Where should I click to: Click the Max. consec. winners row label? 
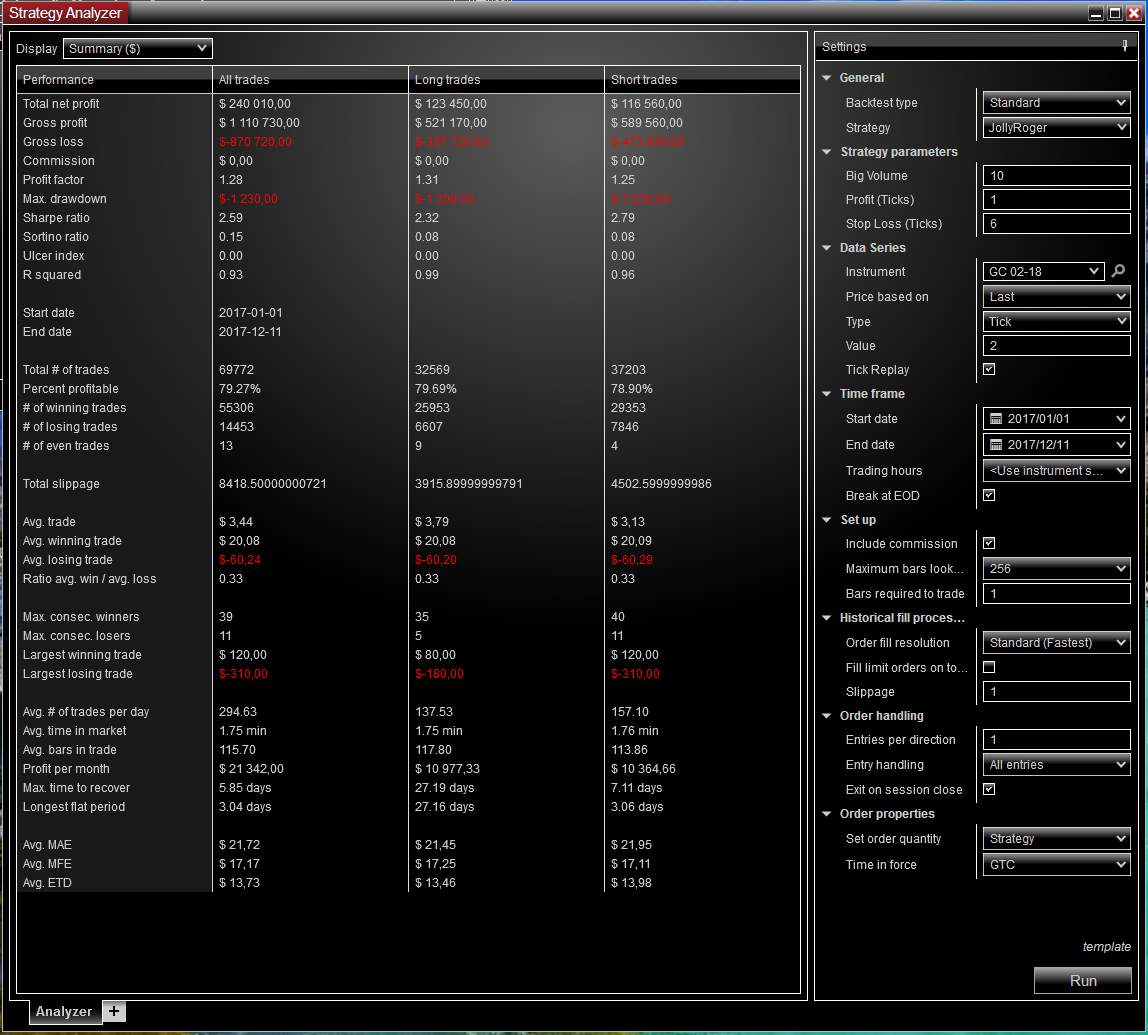point(81,617)
